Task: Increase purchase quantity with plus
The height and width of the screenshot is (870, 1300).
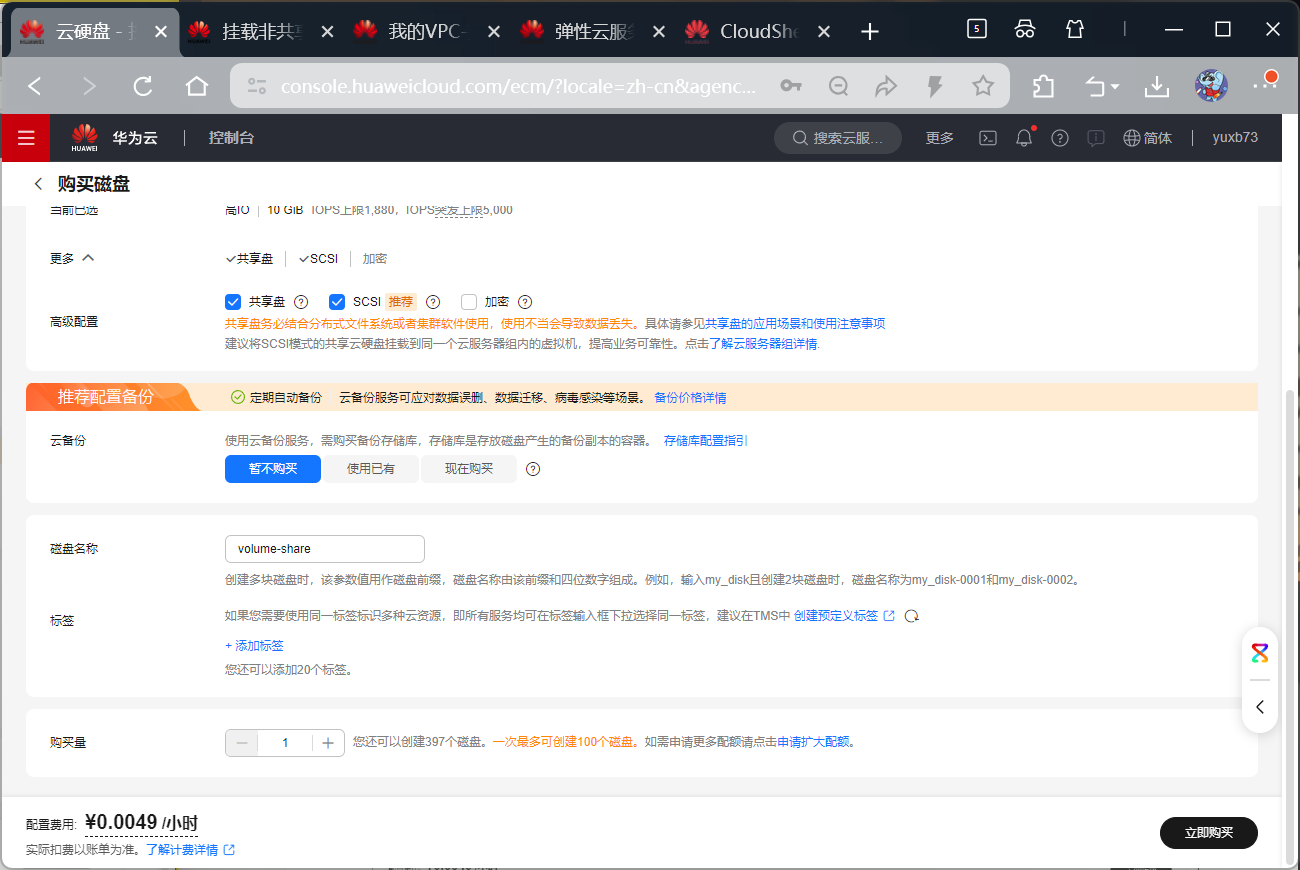Action: click(x=328, y=743)
